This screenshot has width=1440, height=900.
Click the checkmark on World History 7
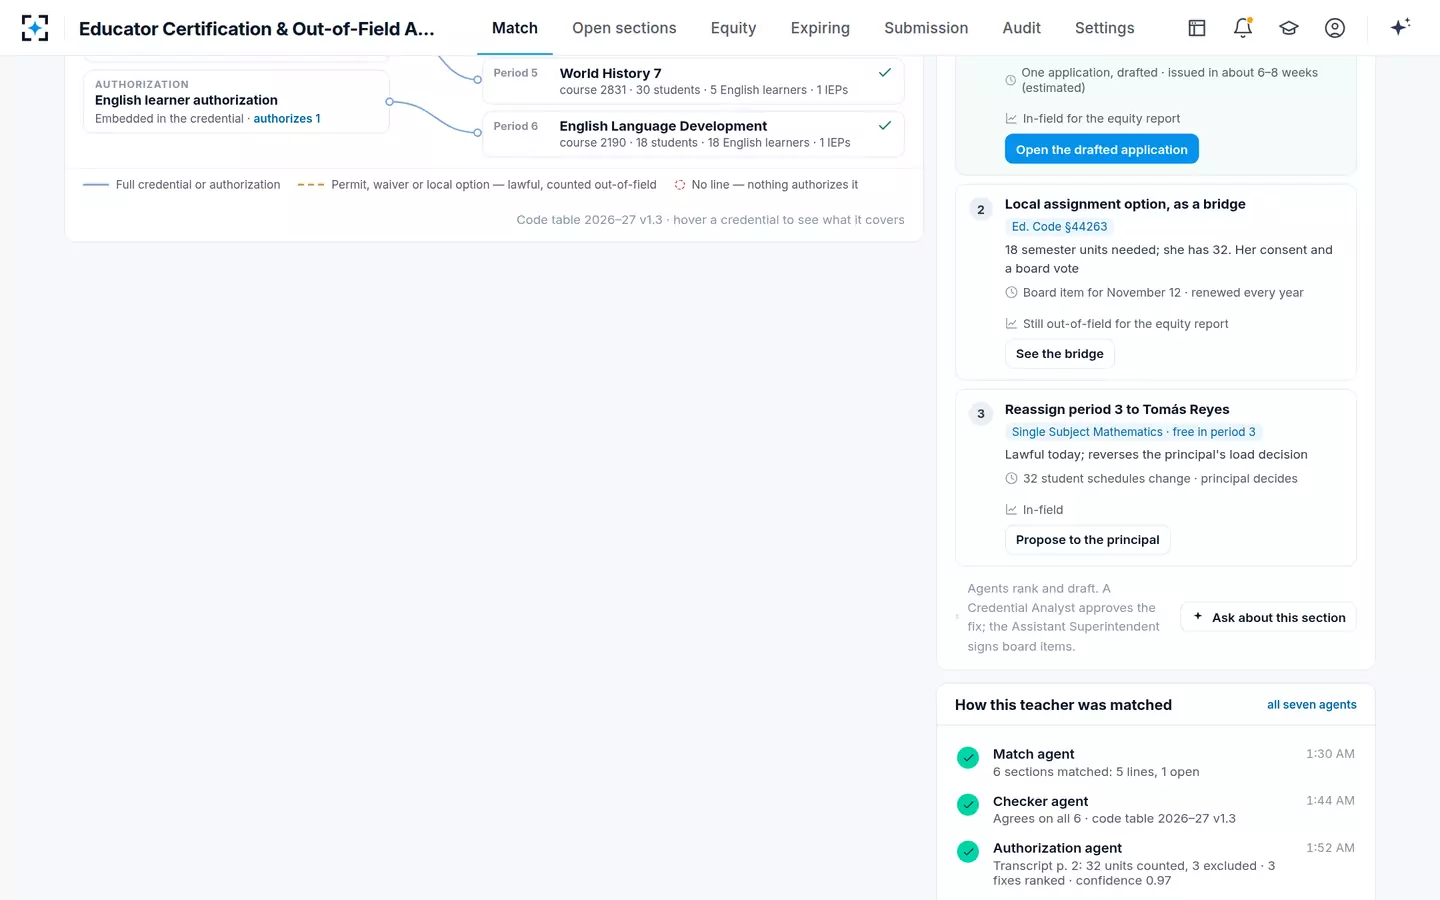[885, 73]
